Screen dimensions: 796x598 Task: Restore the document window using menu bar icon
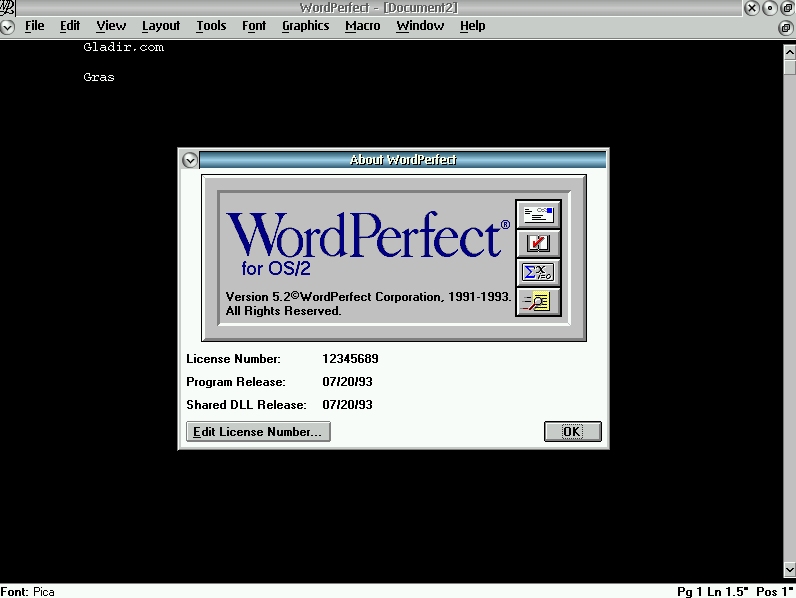point(786,27)
